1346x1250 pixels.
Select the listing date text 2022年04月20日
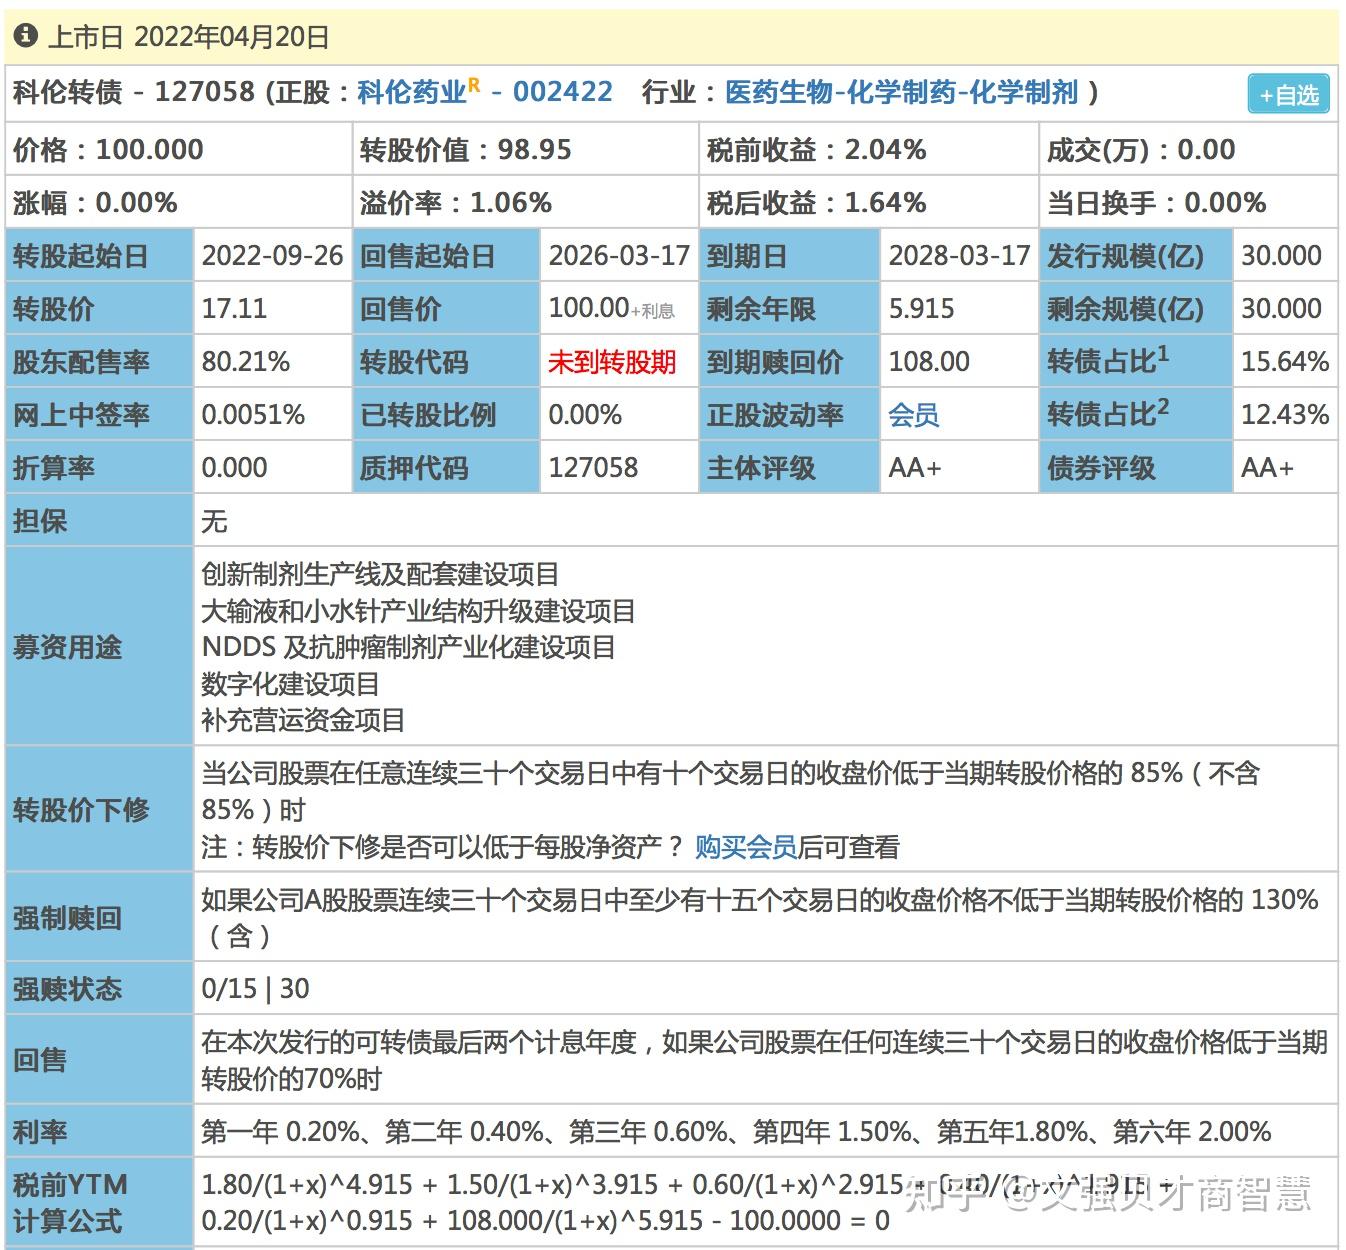pyautogui.click(x=232, y=37)
